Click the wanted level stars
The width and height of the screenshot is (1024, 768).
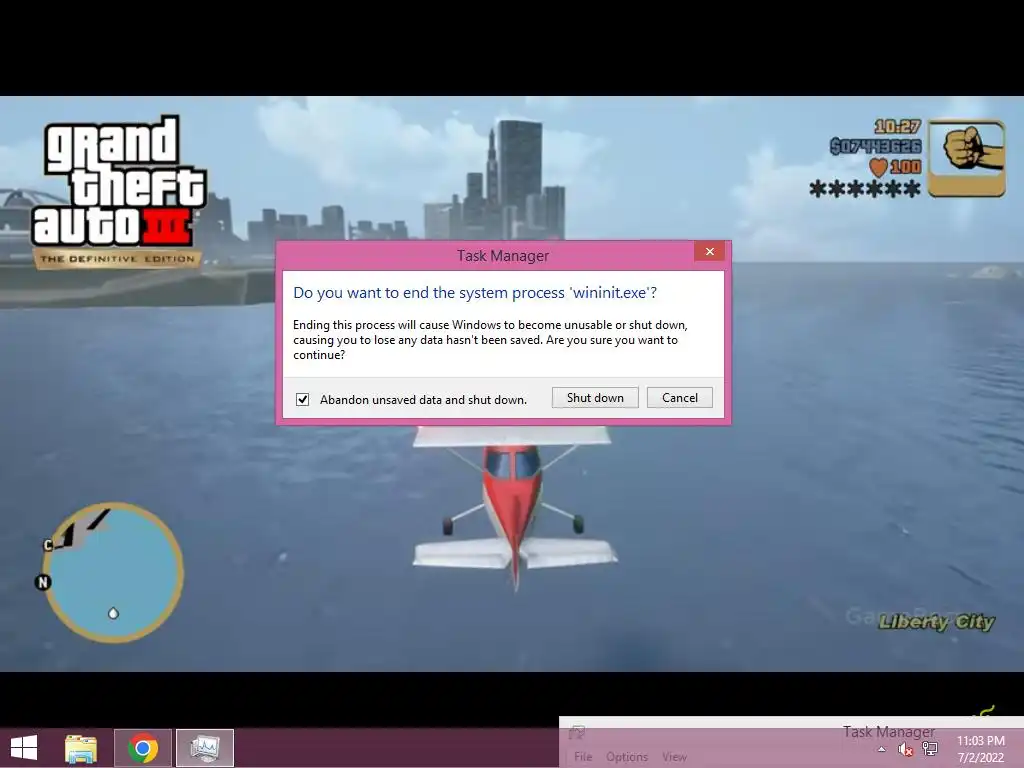point(865,189)
